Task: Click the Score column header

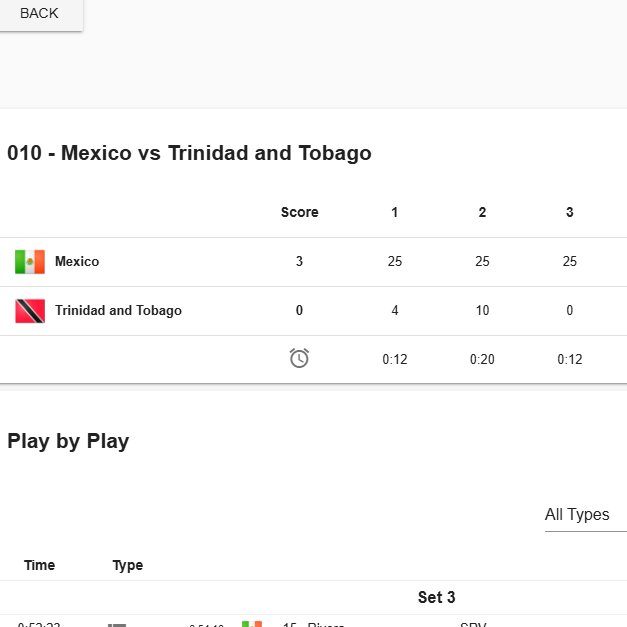Action: (300, 212)
